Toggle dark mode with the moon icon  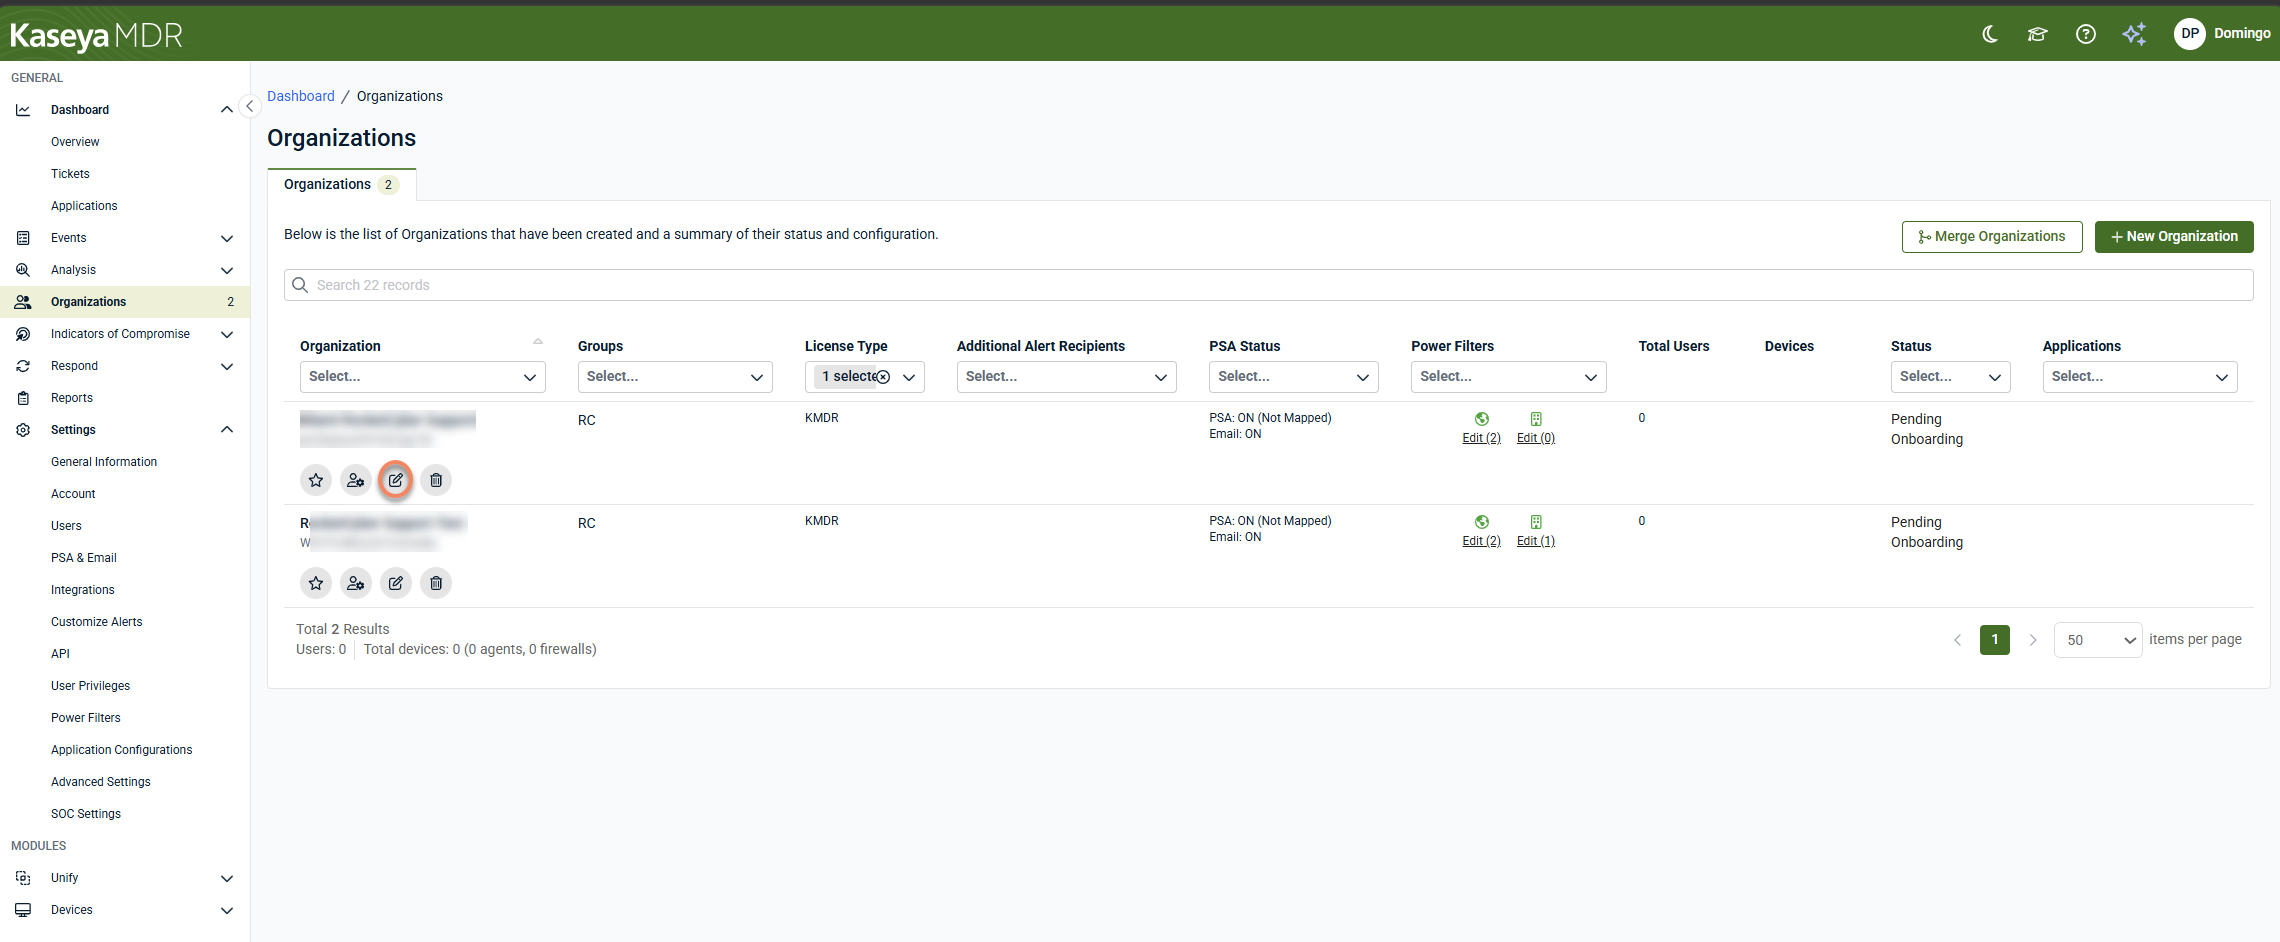point(1990,34)
